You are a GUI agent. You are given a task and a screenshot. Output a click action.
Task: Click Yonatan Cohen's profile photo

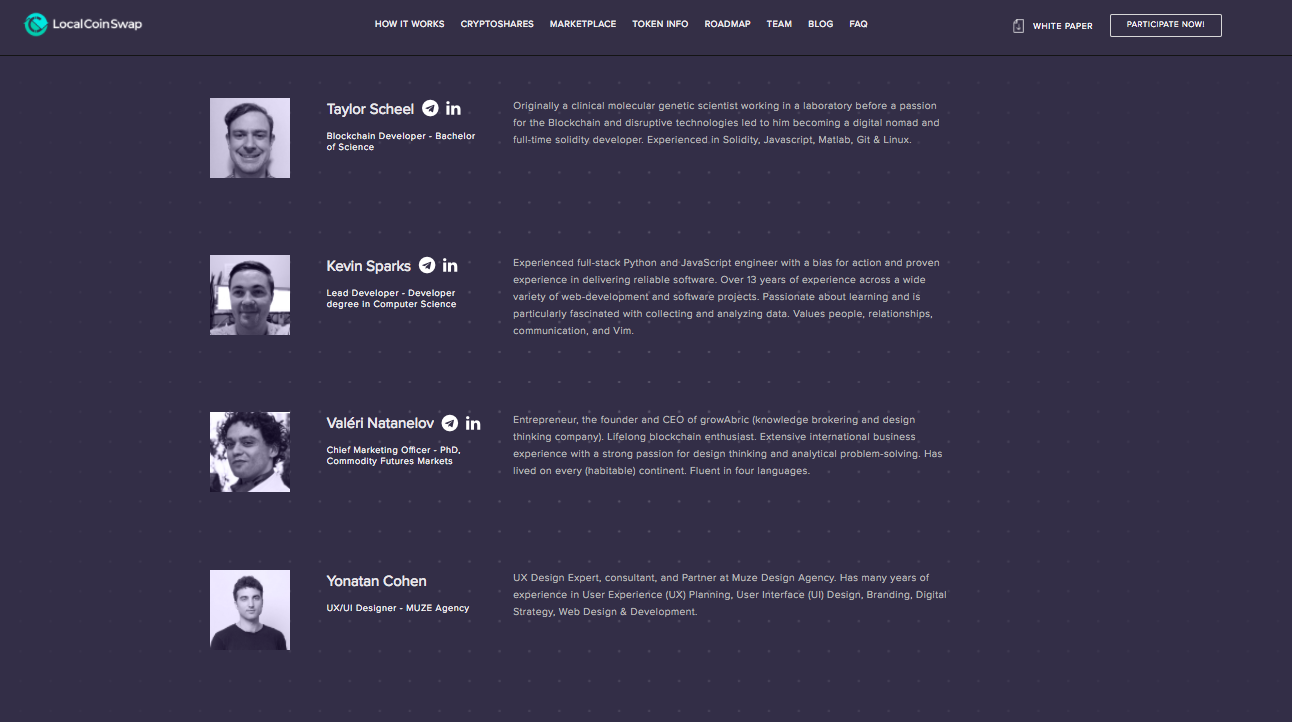click(250, 610)
